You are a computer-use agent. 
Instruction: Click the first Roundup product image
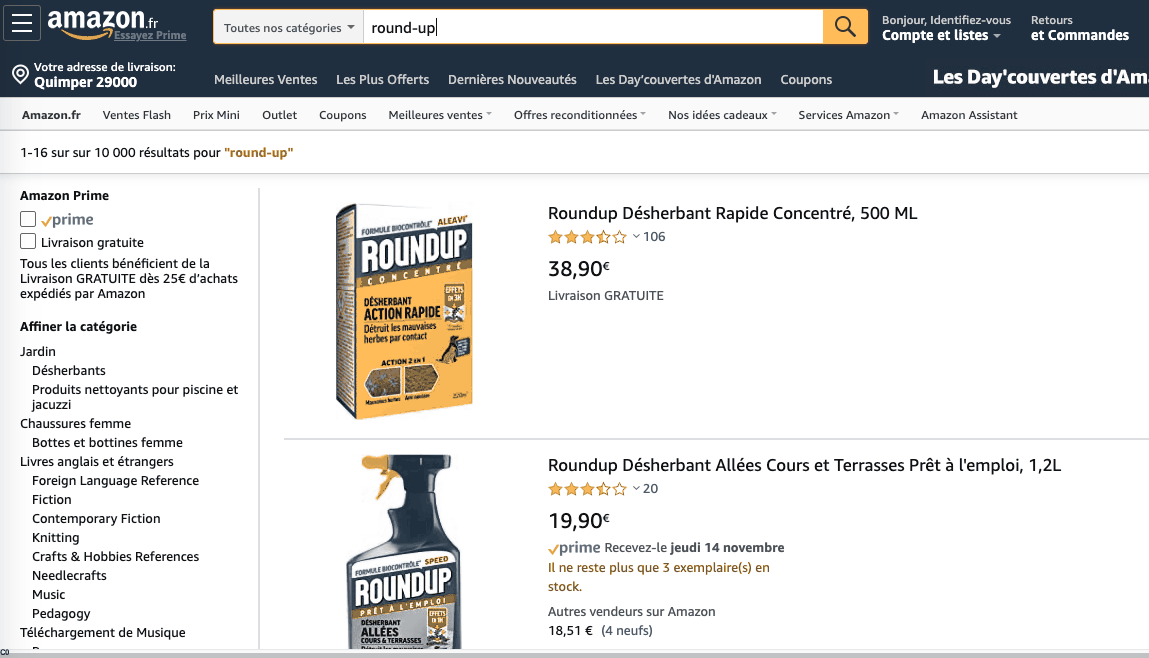(404, 310)
